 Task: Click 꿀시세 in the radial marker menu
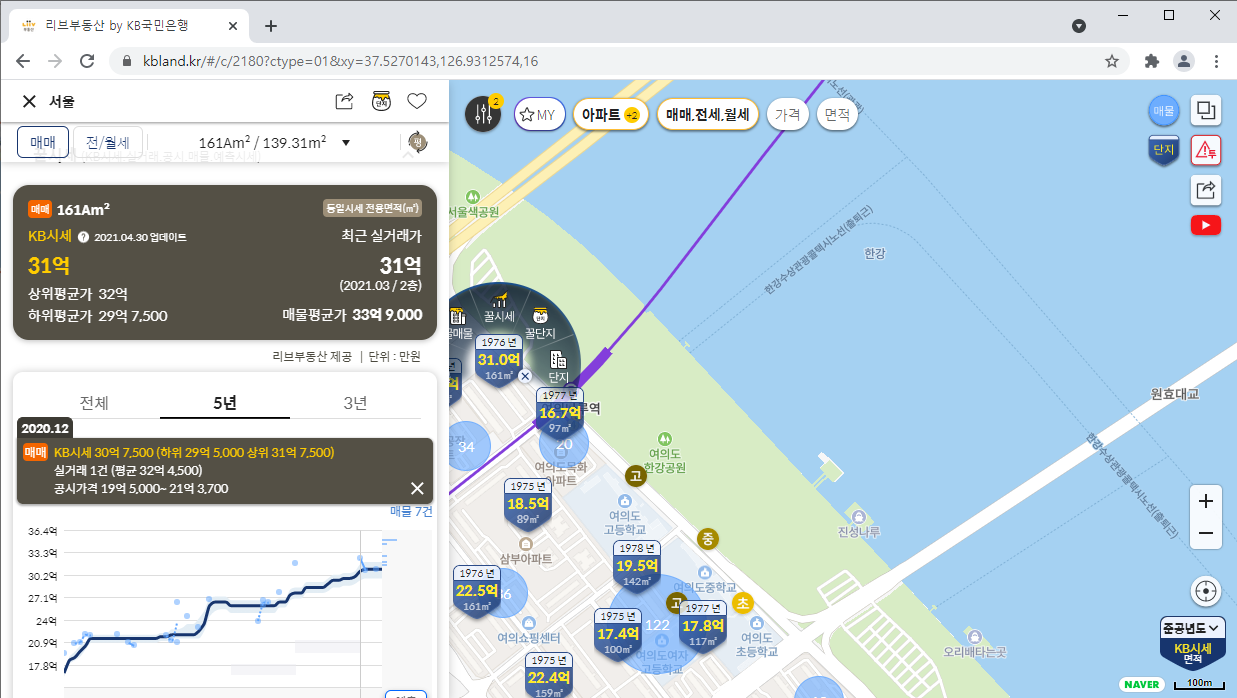click(x=499, y=307)
